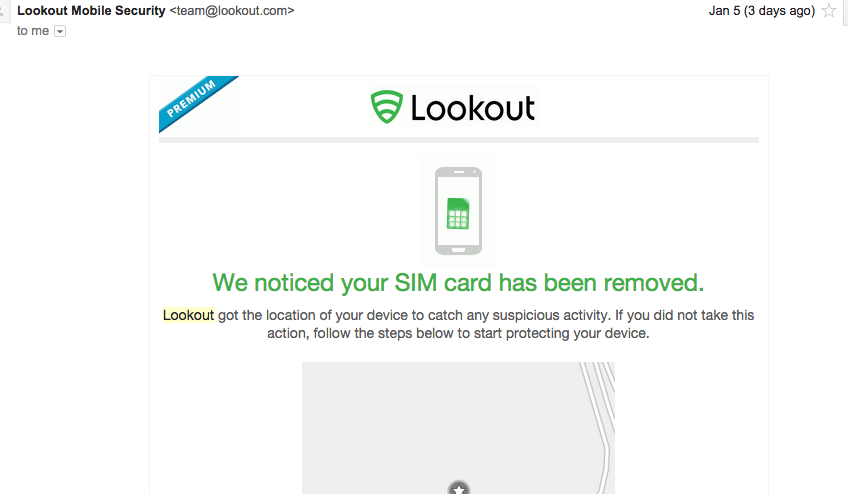Click the sender avatar at left edge
This screenshot has width=848, height=494.
pyautogui.click(x=4, y=12)
